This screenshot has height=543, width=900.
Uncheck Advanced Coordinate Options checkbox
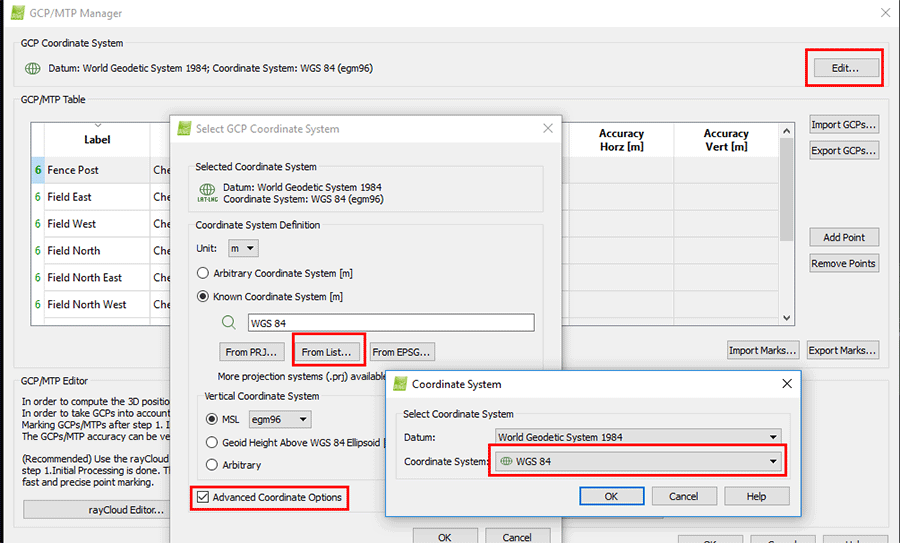[x=203, y=497]
